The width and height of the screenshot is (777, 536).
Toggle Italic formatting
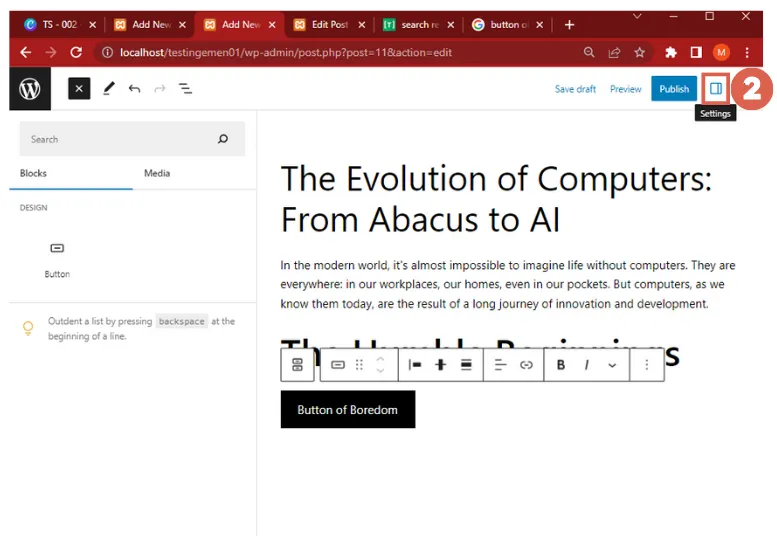pos(587,365)
